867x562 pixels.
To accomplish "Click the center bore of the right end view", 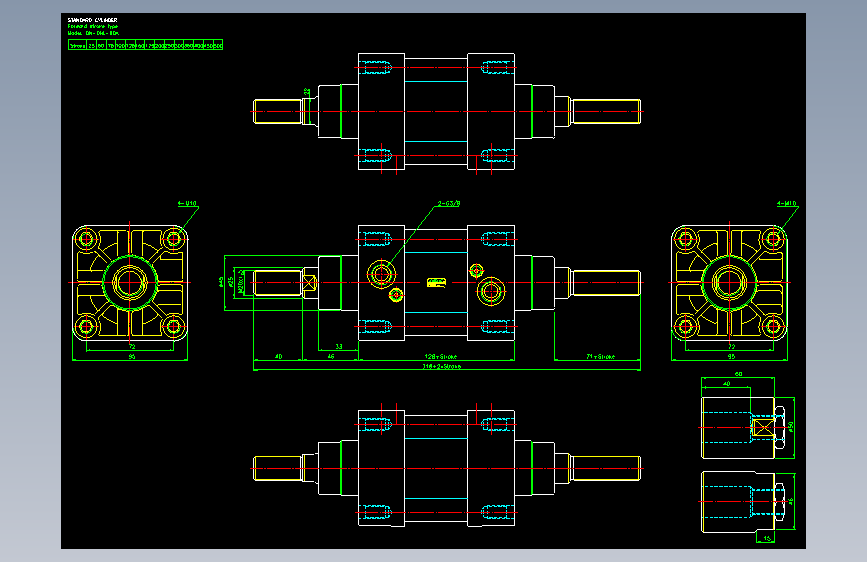I will coord(729,283).
